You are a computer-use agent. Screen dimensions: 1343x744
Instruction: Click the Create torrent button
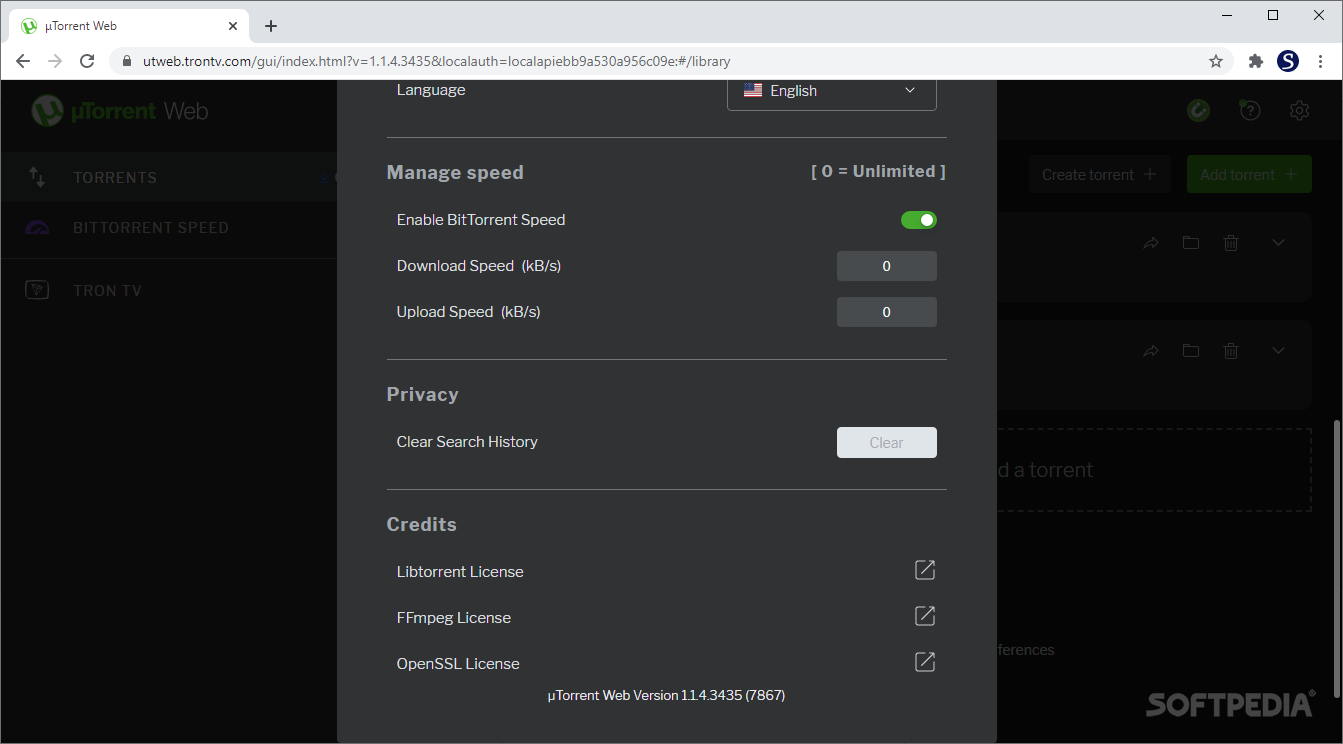1099,174
